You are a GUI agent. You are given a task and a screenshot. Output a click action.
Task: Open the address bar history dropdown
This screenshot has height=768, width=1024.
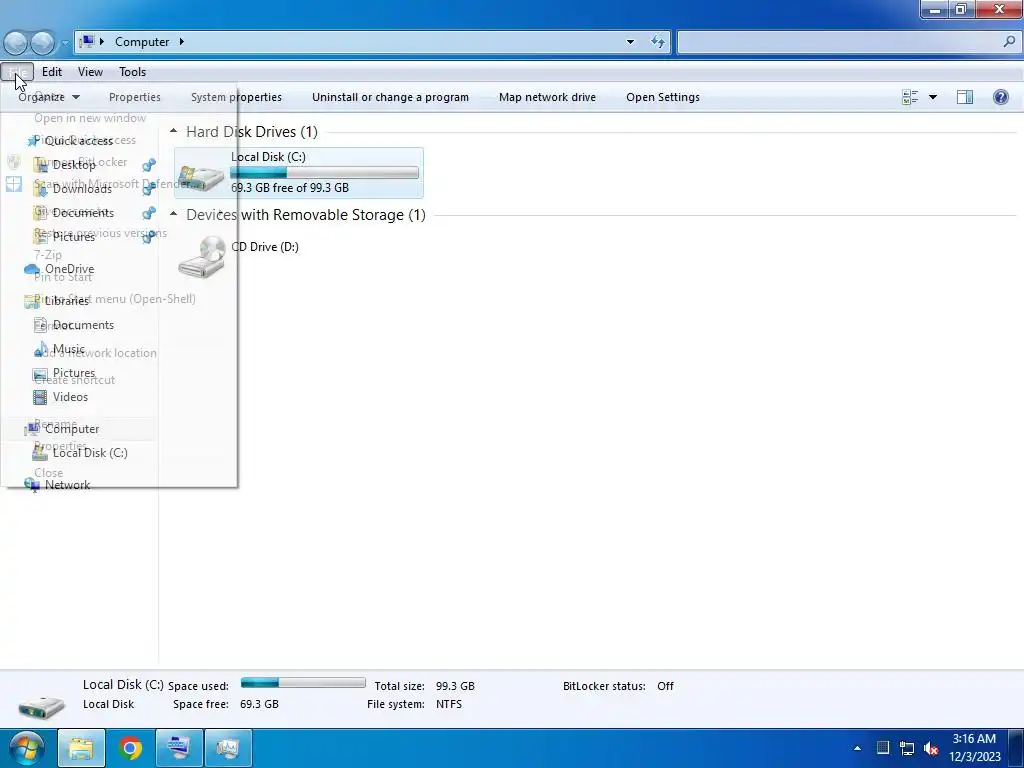click(x=630, y=42)
